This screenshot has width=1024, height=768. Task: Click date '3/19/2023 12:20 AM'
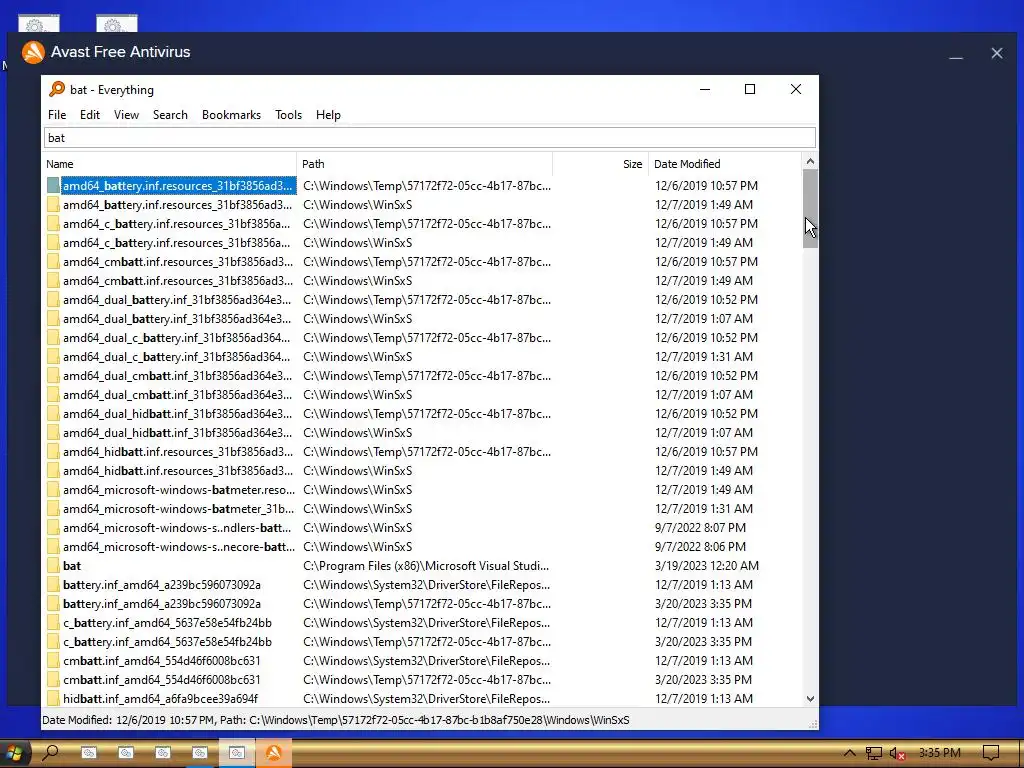pos(707,566)
